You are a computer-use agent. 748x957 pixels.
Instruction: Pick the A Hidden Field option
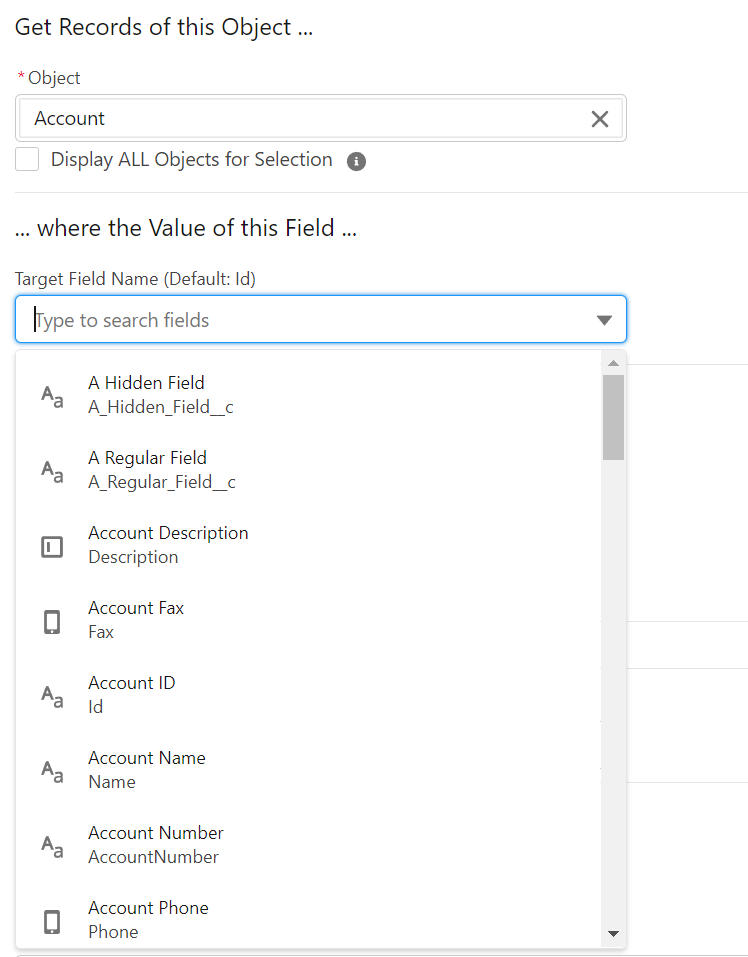(x=146, y=394)
